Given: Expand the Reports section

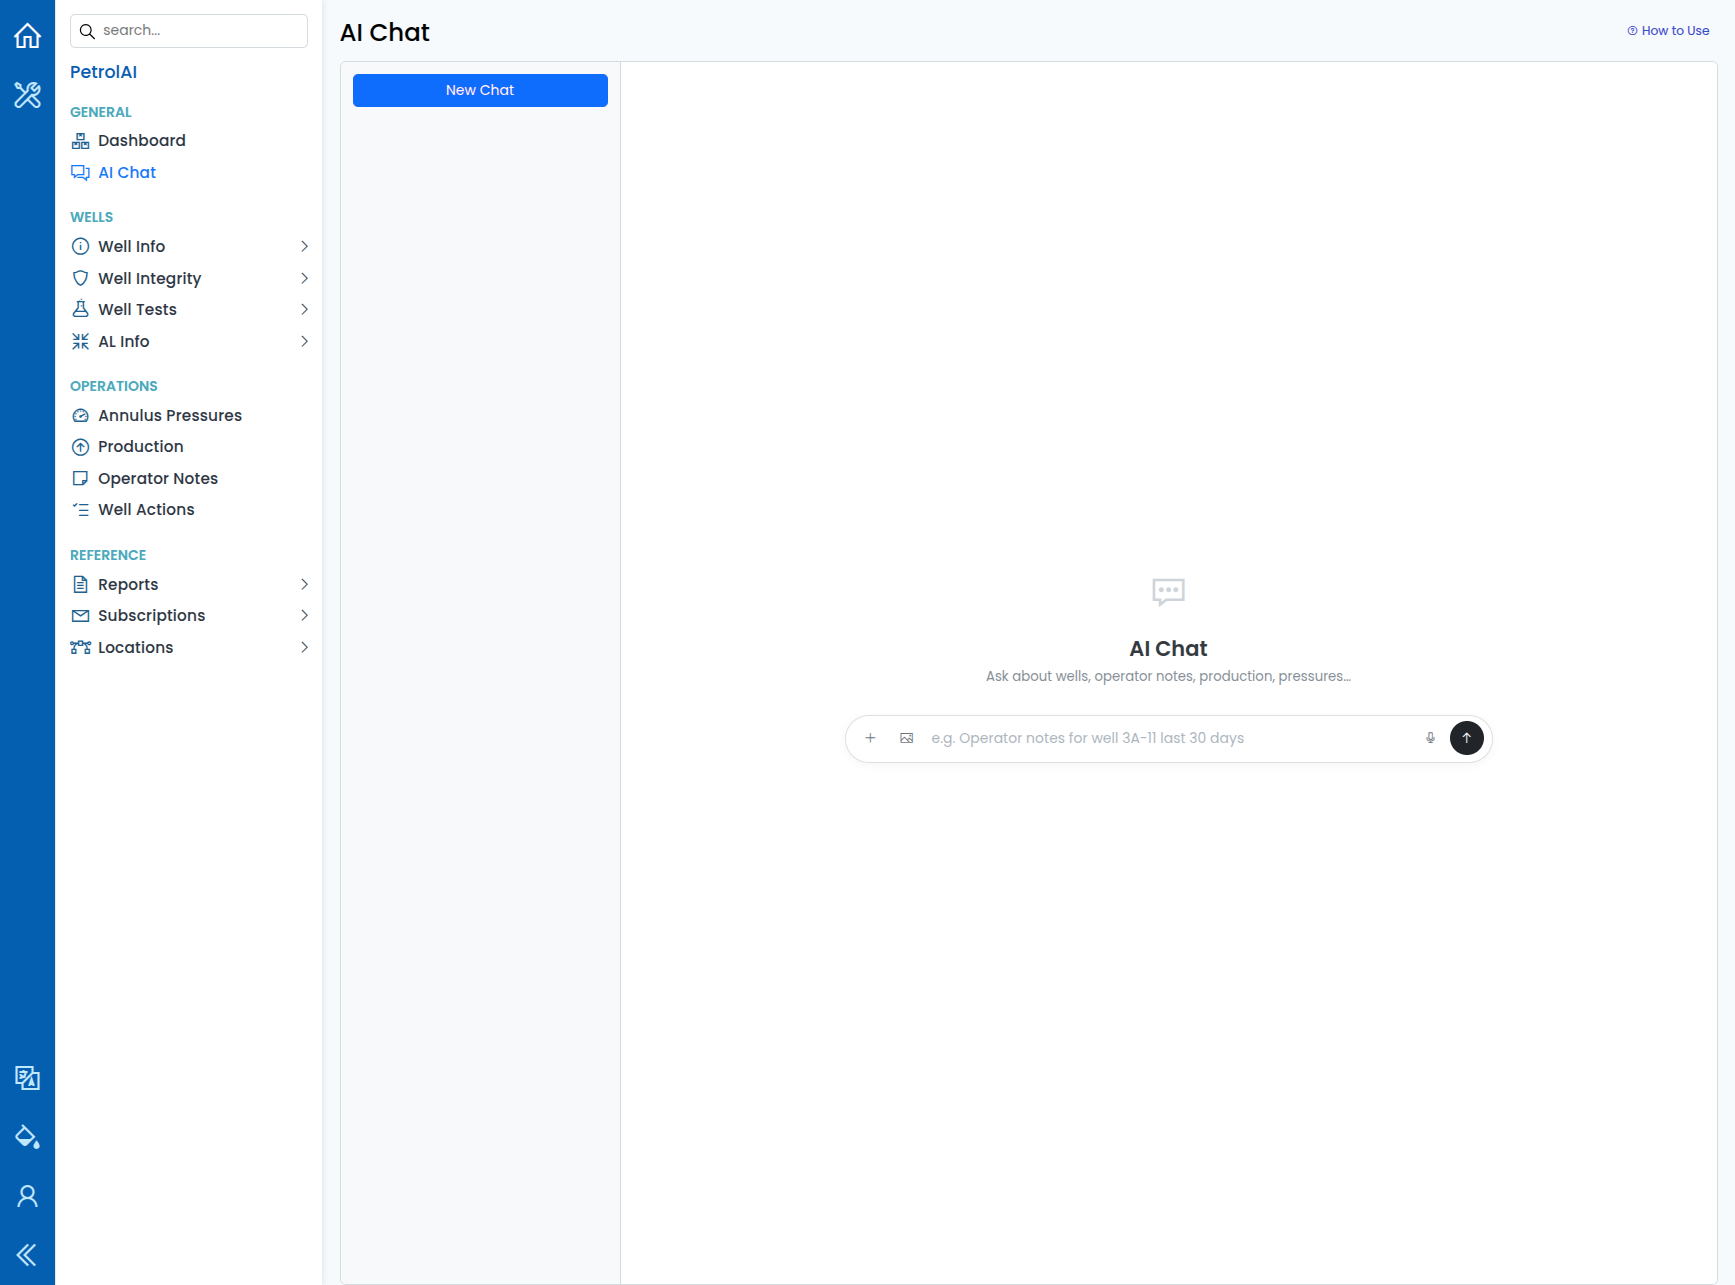Looking at the screenshot, I should 189,584.
